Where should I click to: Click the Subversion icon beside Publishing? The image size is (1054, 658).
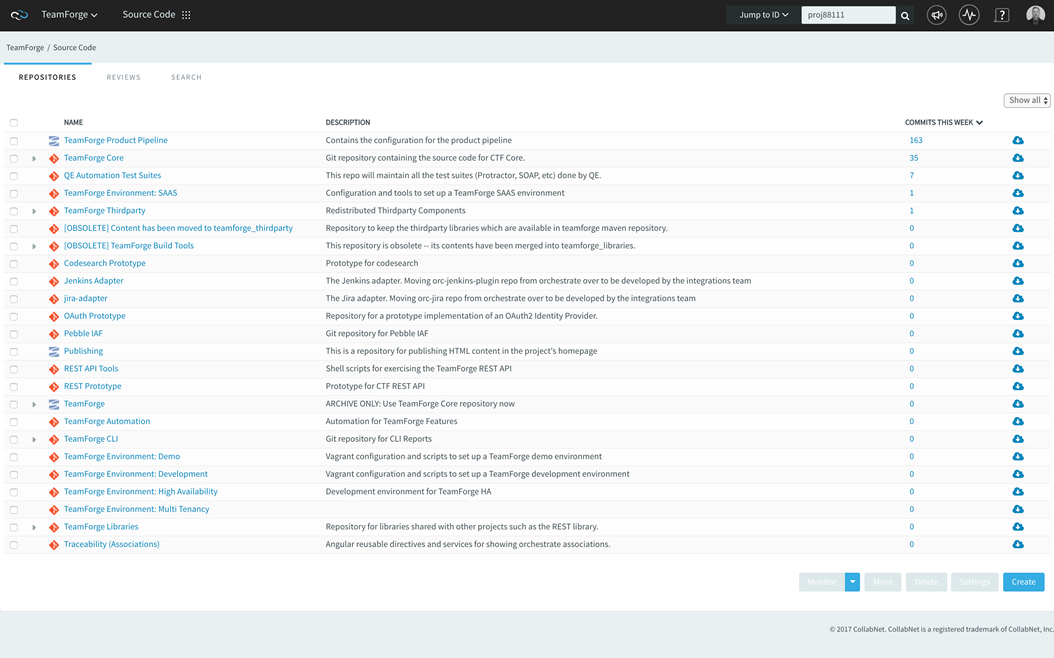(54, 352)
